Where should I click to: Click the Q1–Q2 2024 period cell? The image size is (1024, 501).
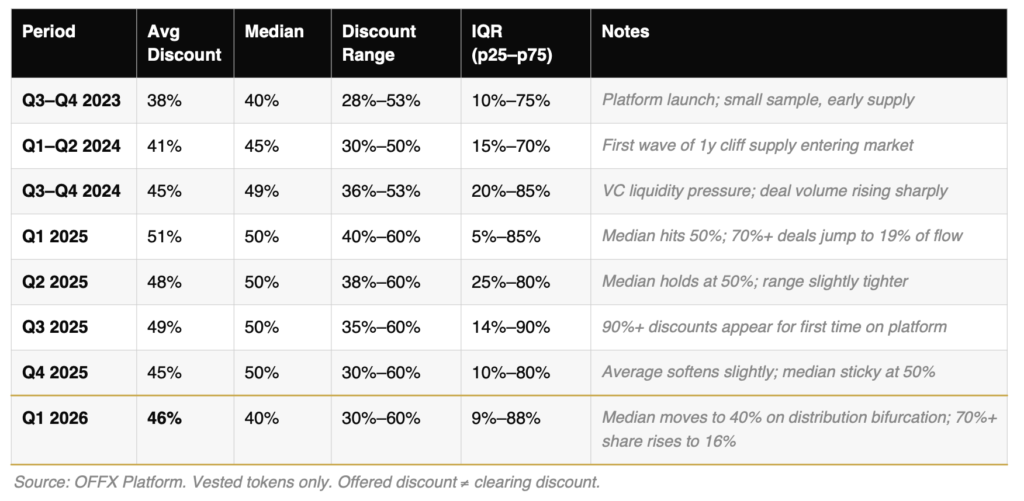71,146
